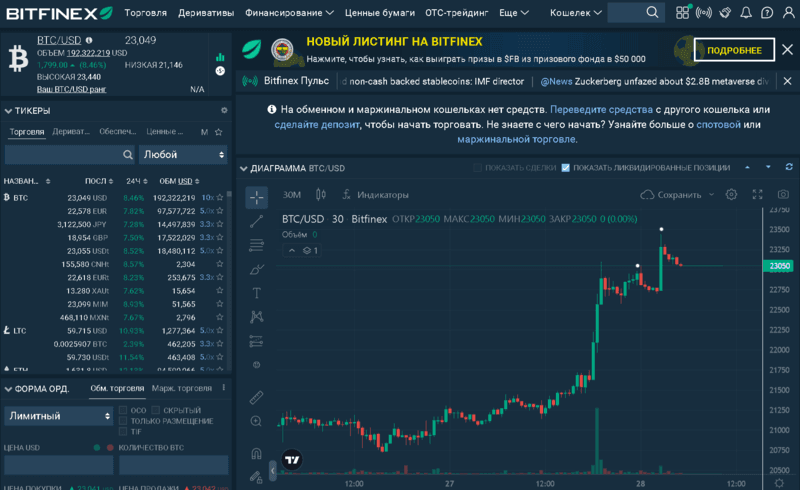The image size is (800, 490).
Task: Click the Цена USD input field
Action: (x=59, y=465)
